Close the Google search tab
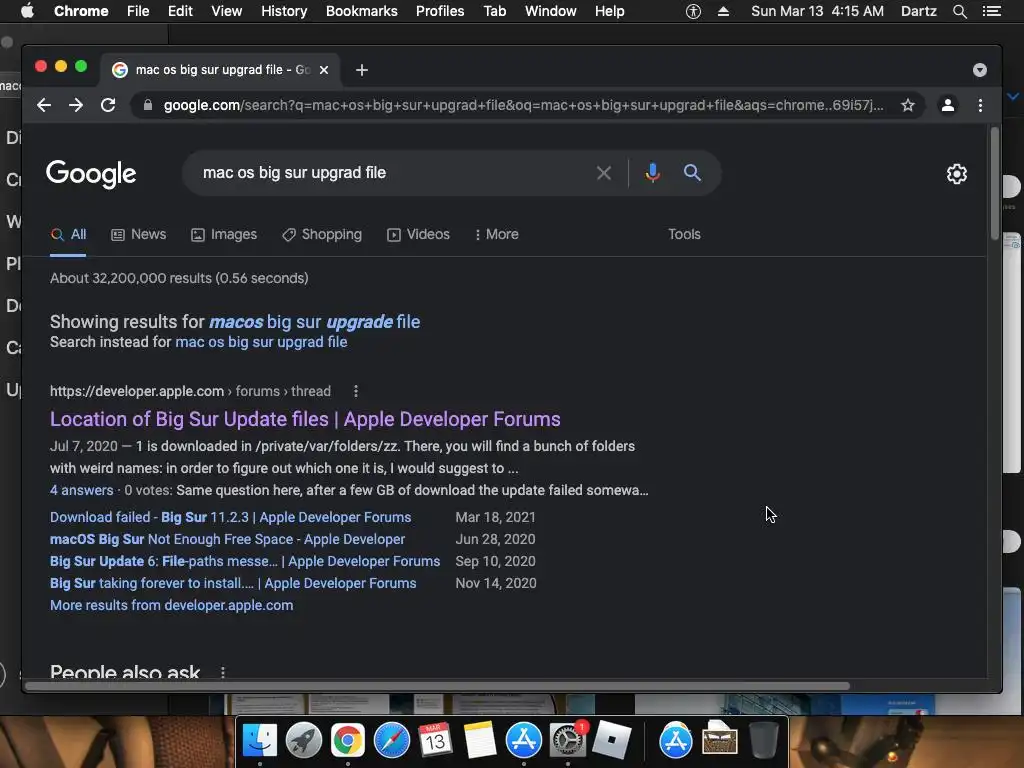 click(x=324, y=70)
